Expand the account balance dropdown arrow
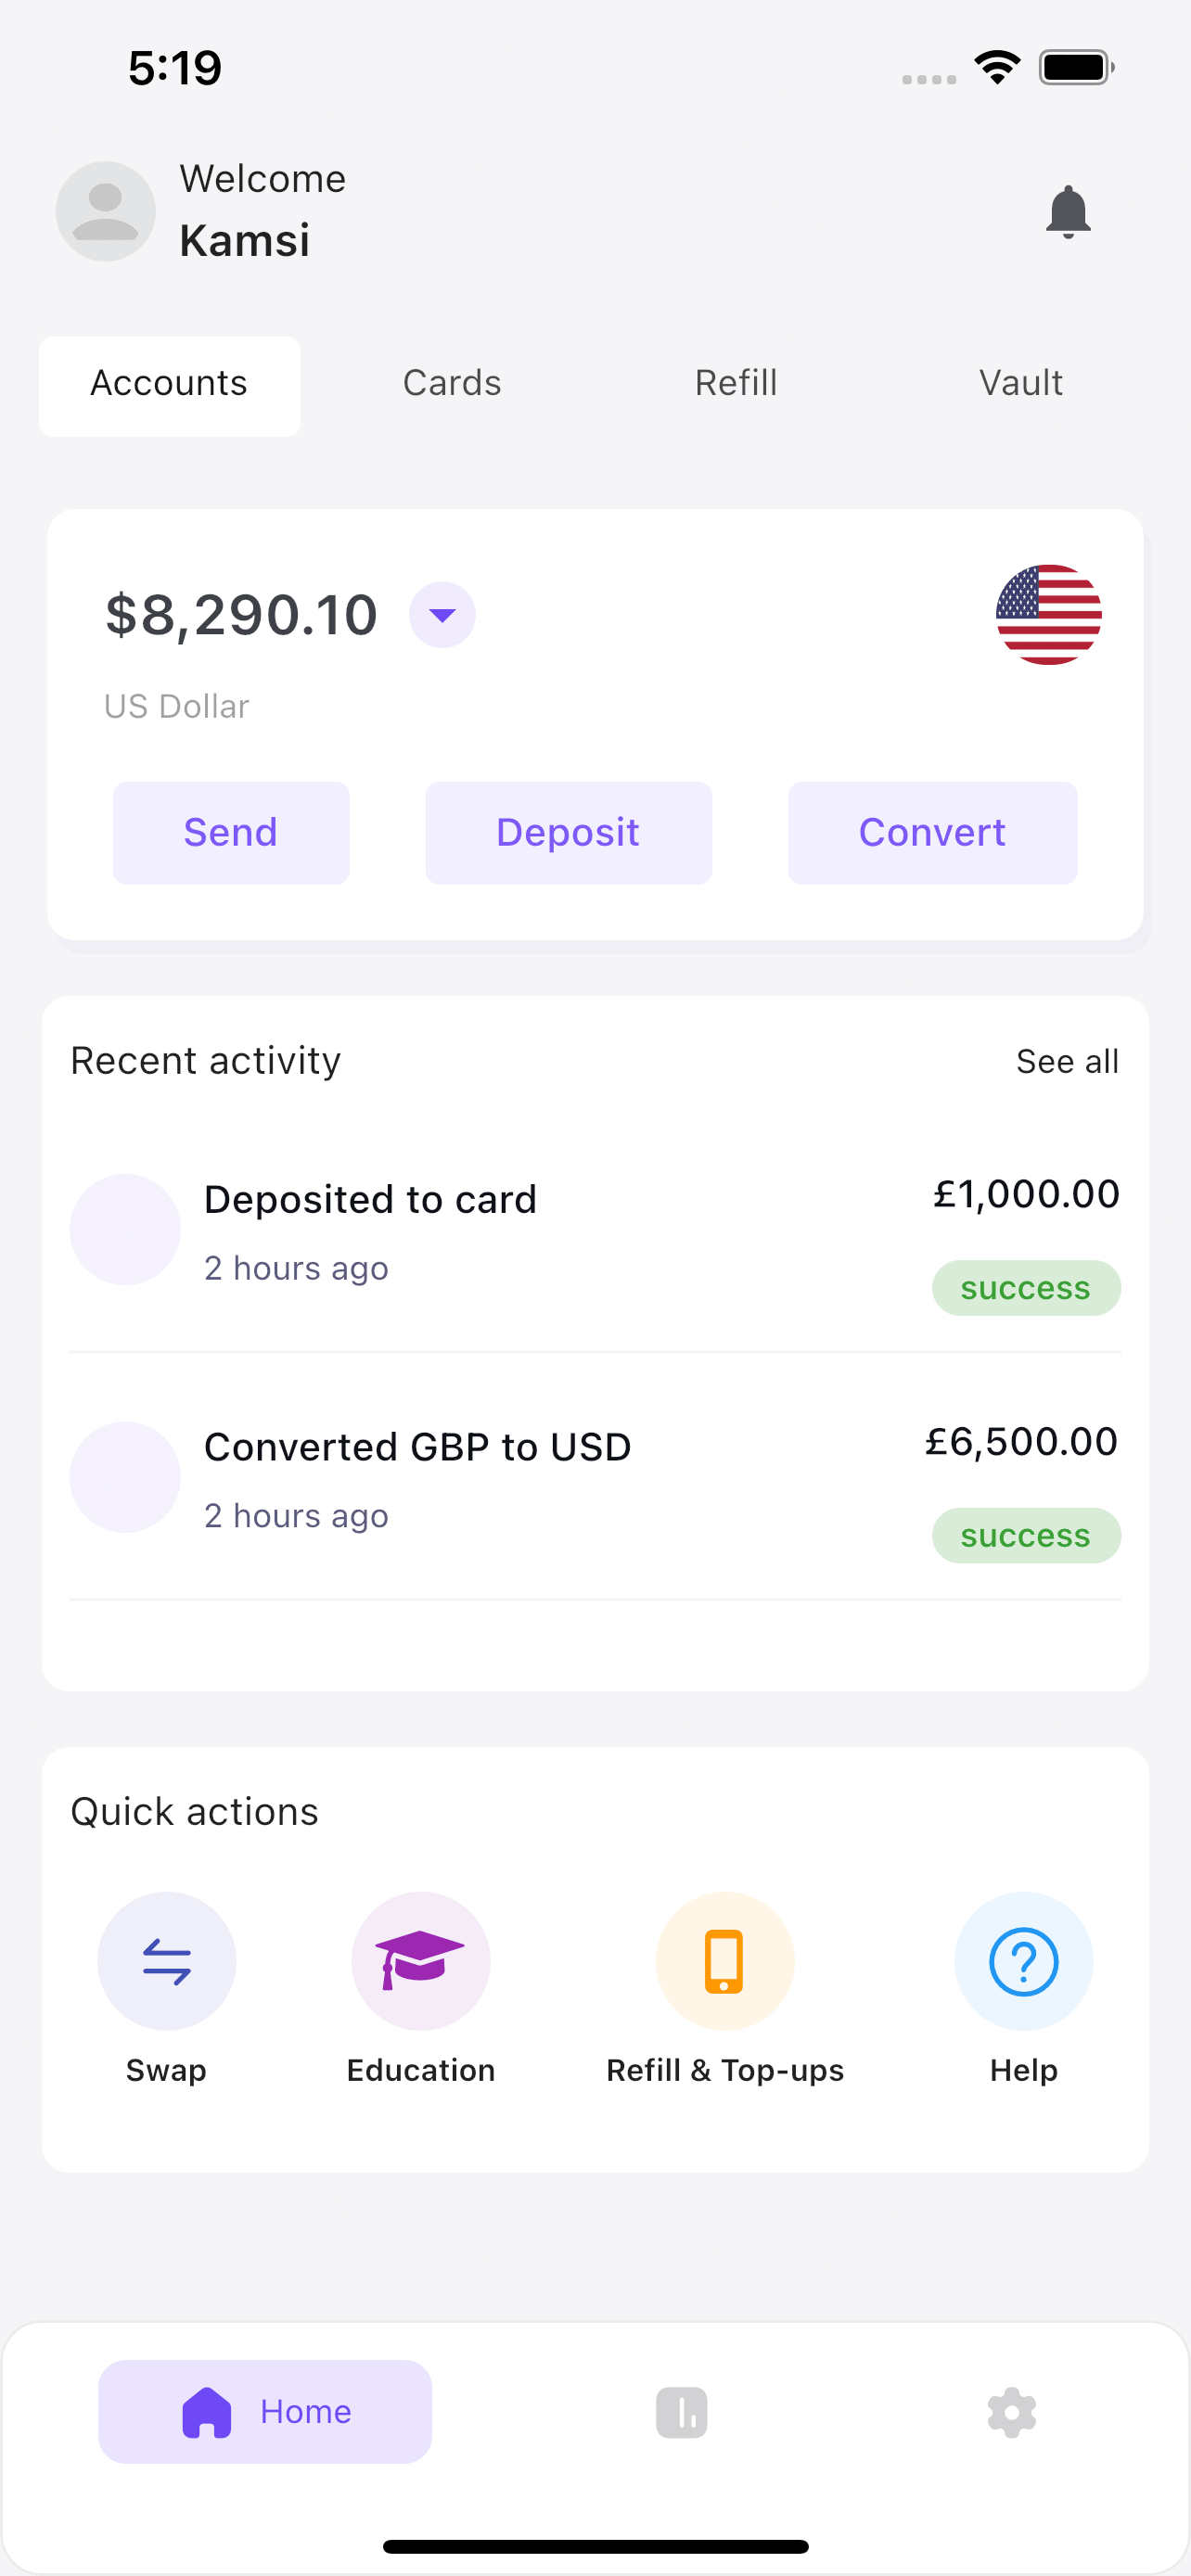Viewport: 1191px width, 2576px height. click(x=442, y=614)
